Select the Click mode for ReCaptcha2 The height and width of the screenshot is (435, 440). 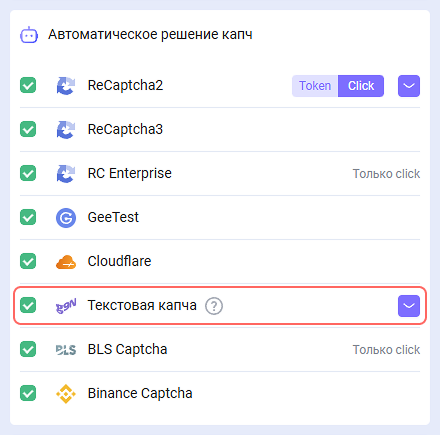pyautogui.click(x=361, y=86)
